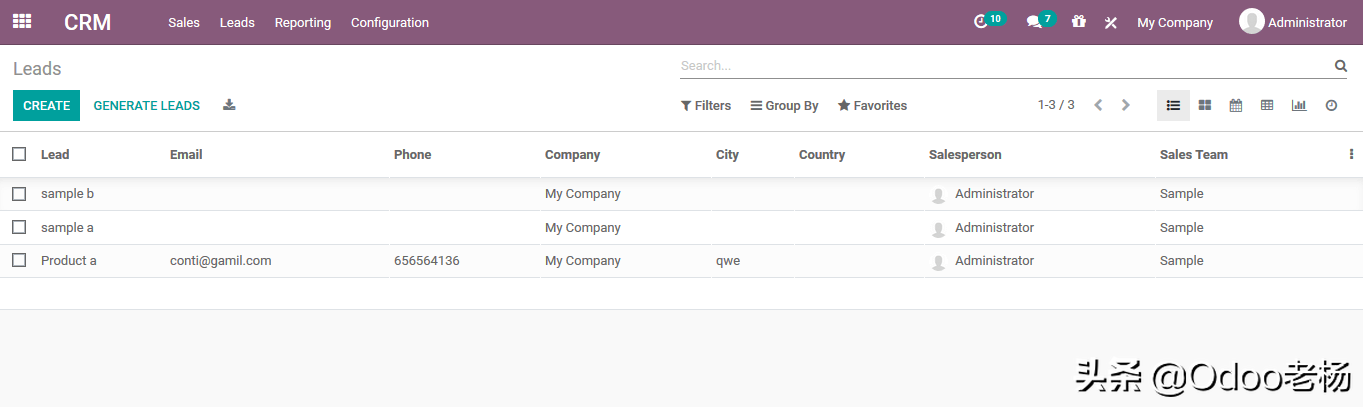Open the Group By dropdown
The image size is (1365, 407).
click(785, 105)
